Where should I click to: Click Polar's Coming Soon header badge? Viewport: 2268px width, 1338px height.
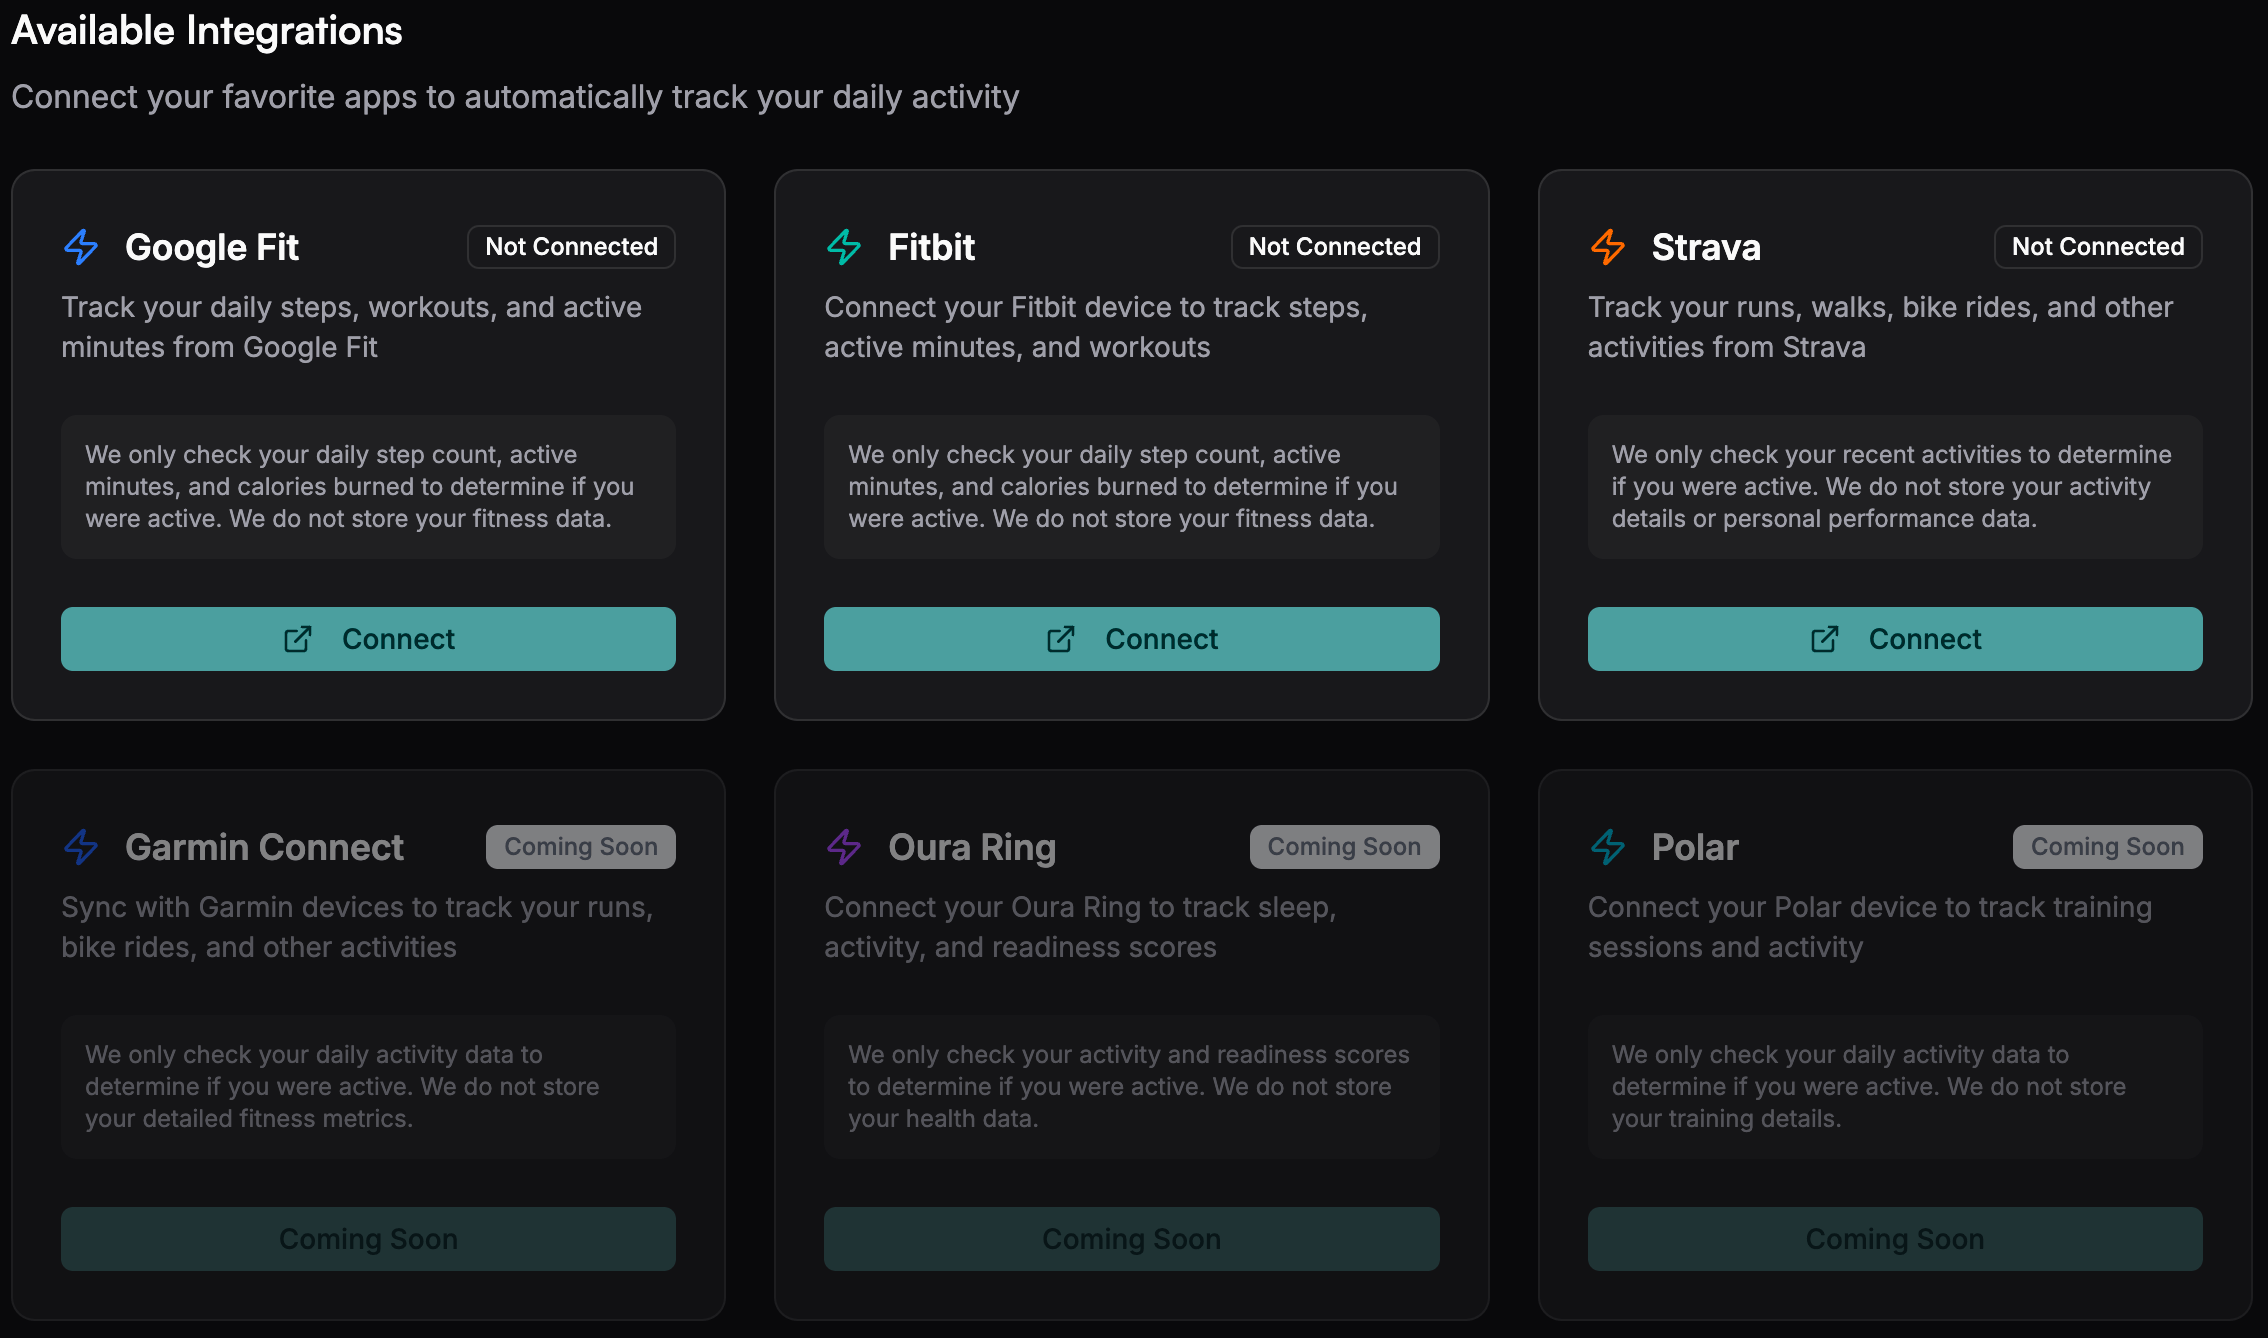click(2108, 847)
